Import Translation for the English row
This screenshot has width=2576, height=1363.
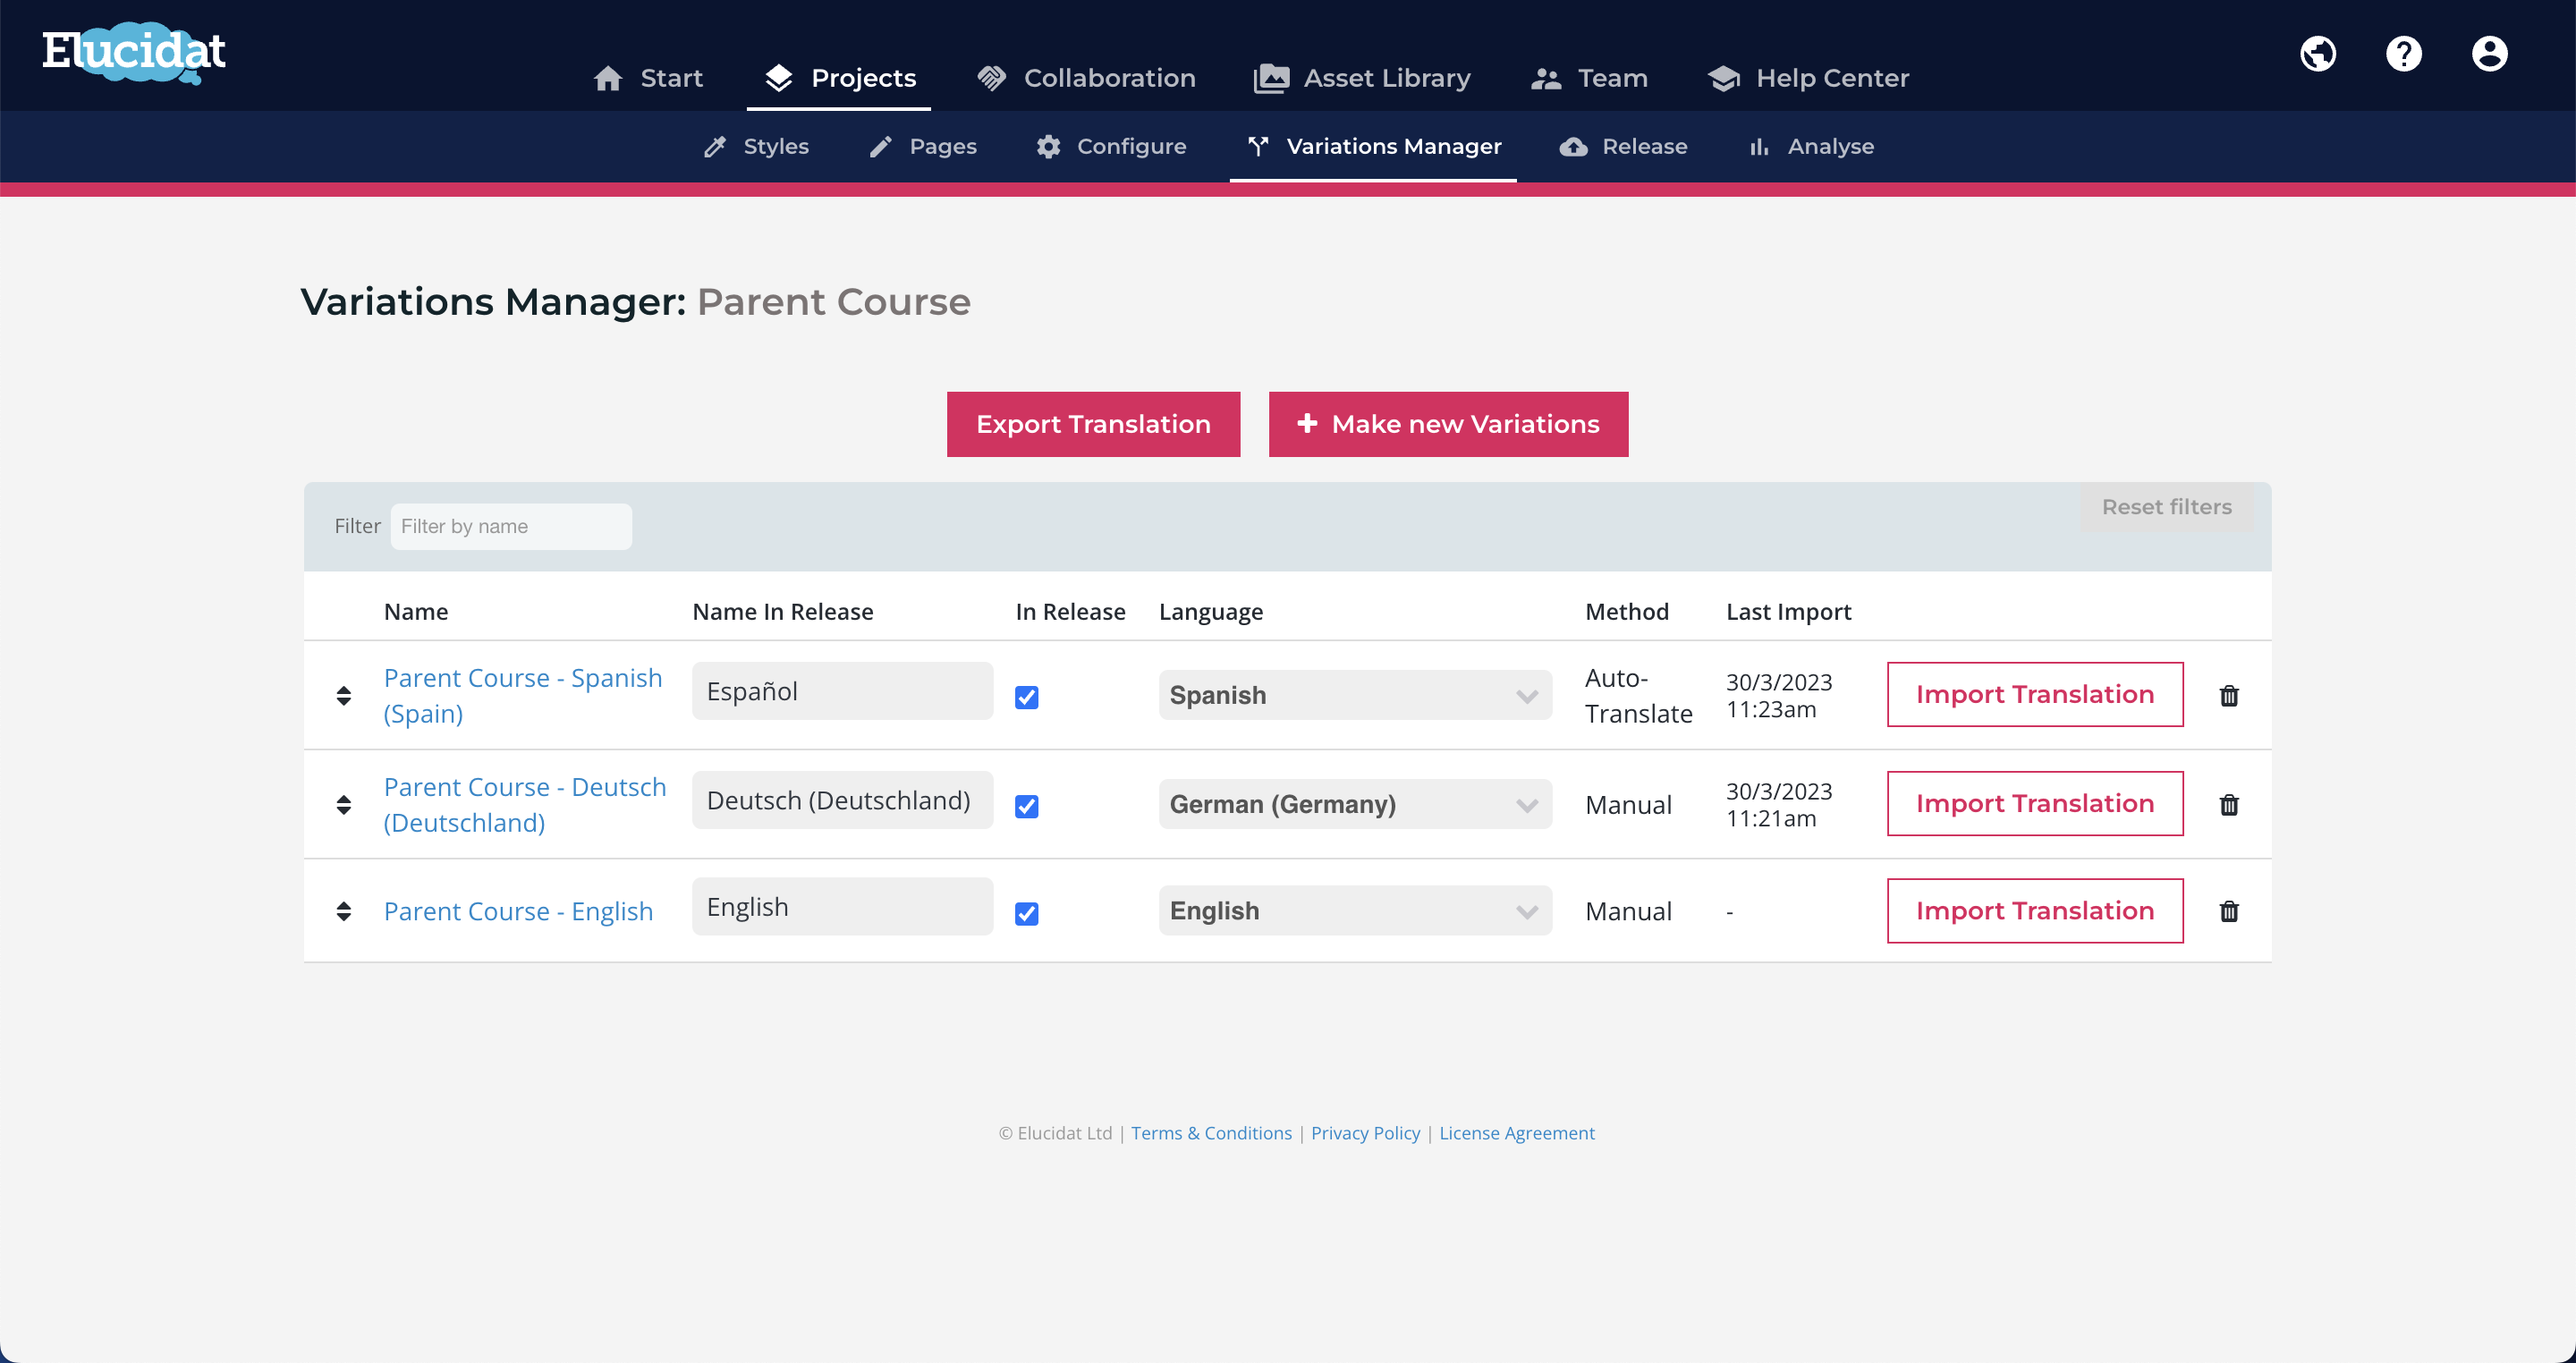(x=2034, y=910)
